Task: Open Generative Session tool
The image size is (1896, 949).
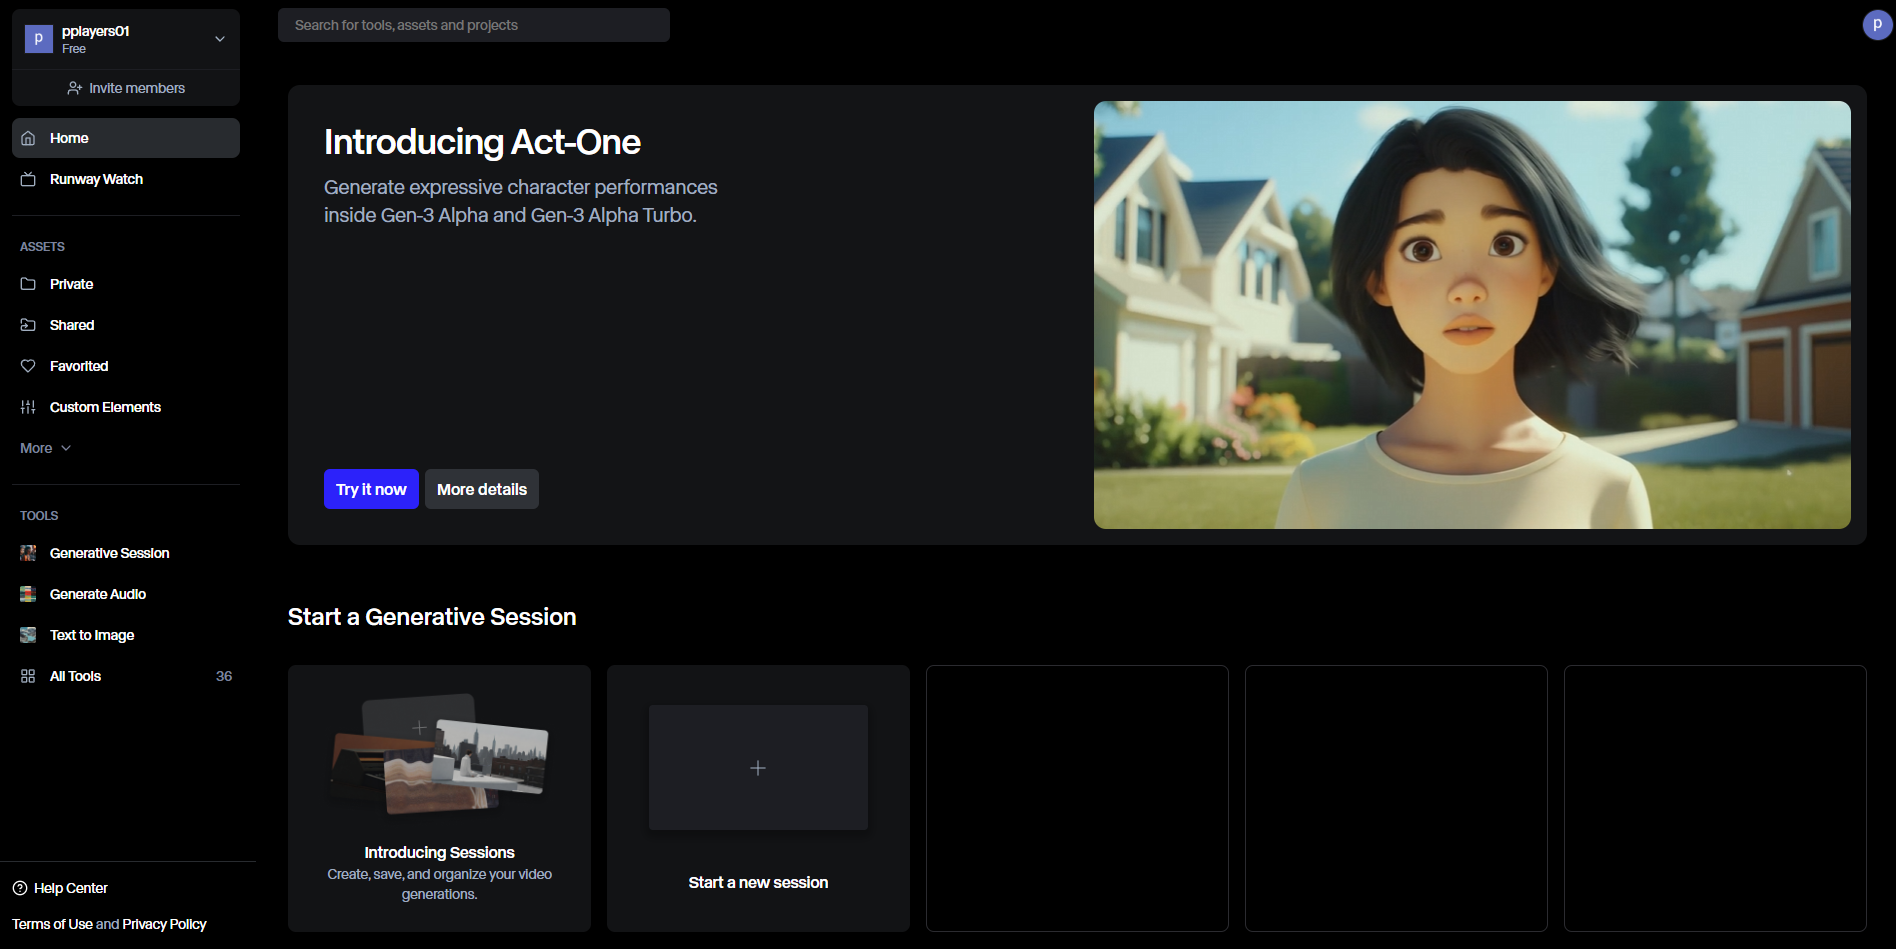Action: click(x=126, y=553)
